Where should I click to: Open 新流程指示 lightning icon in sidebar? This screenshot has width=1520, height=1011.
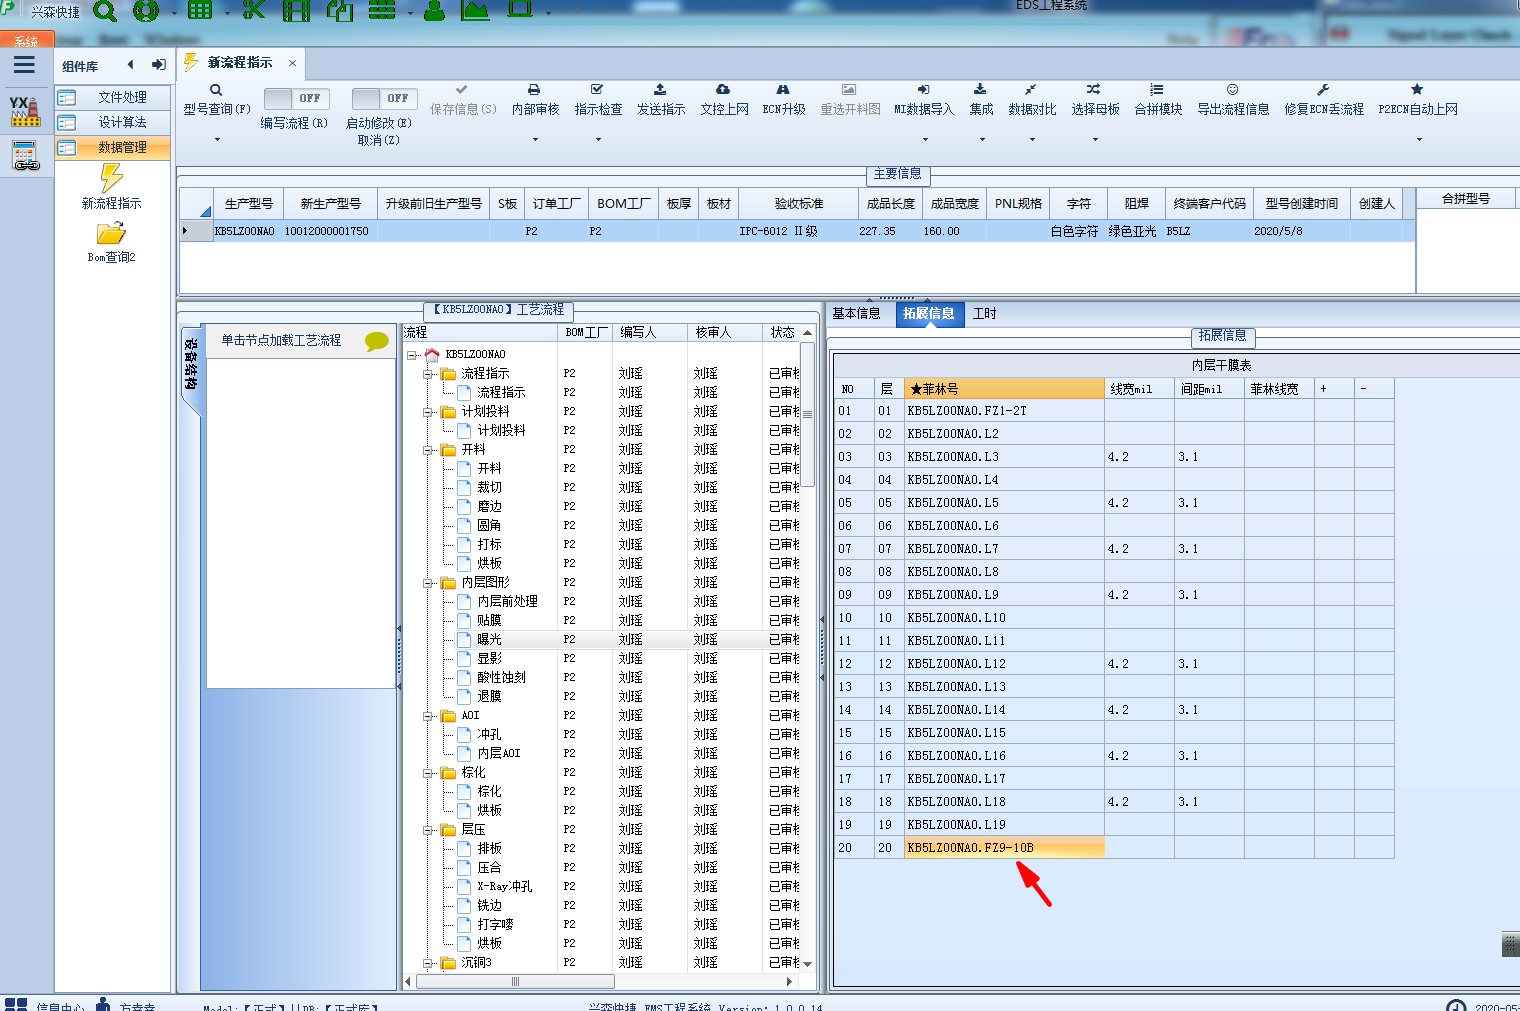click(x=111, y=179)
